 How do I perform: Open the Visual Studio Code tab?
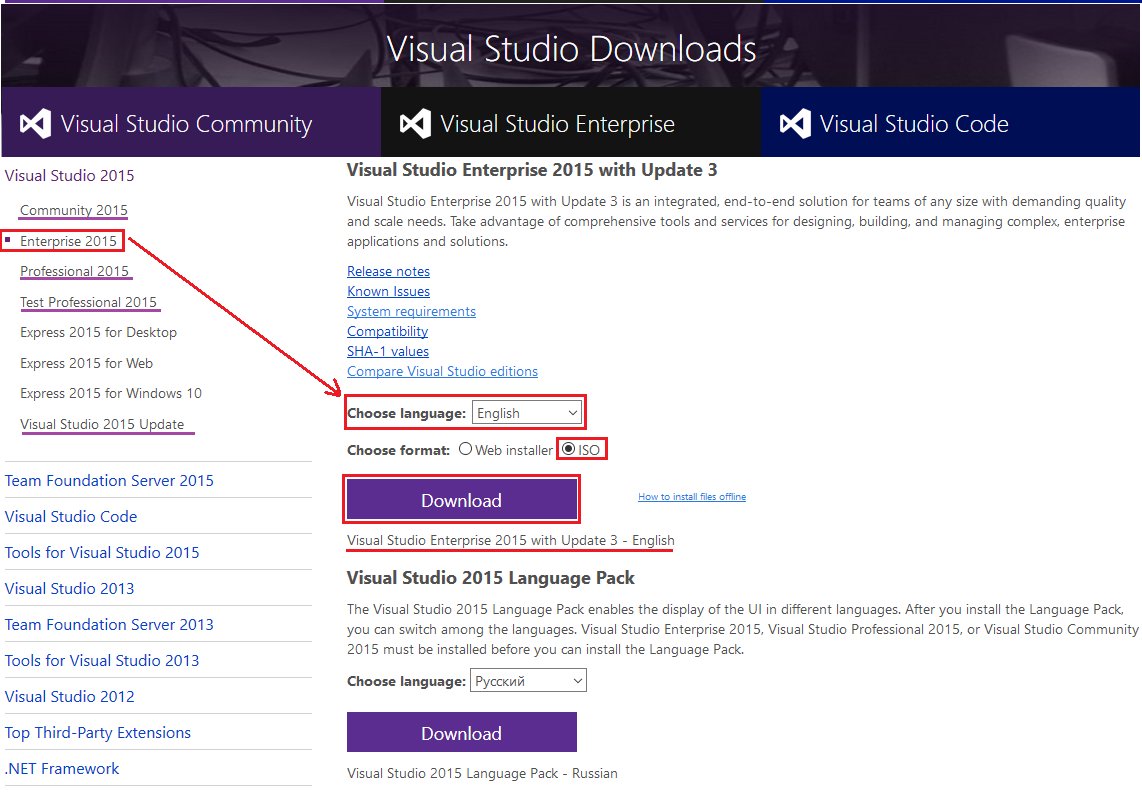pyautogui.click(x=950, y=122)
